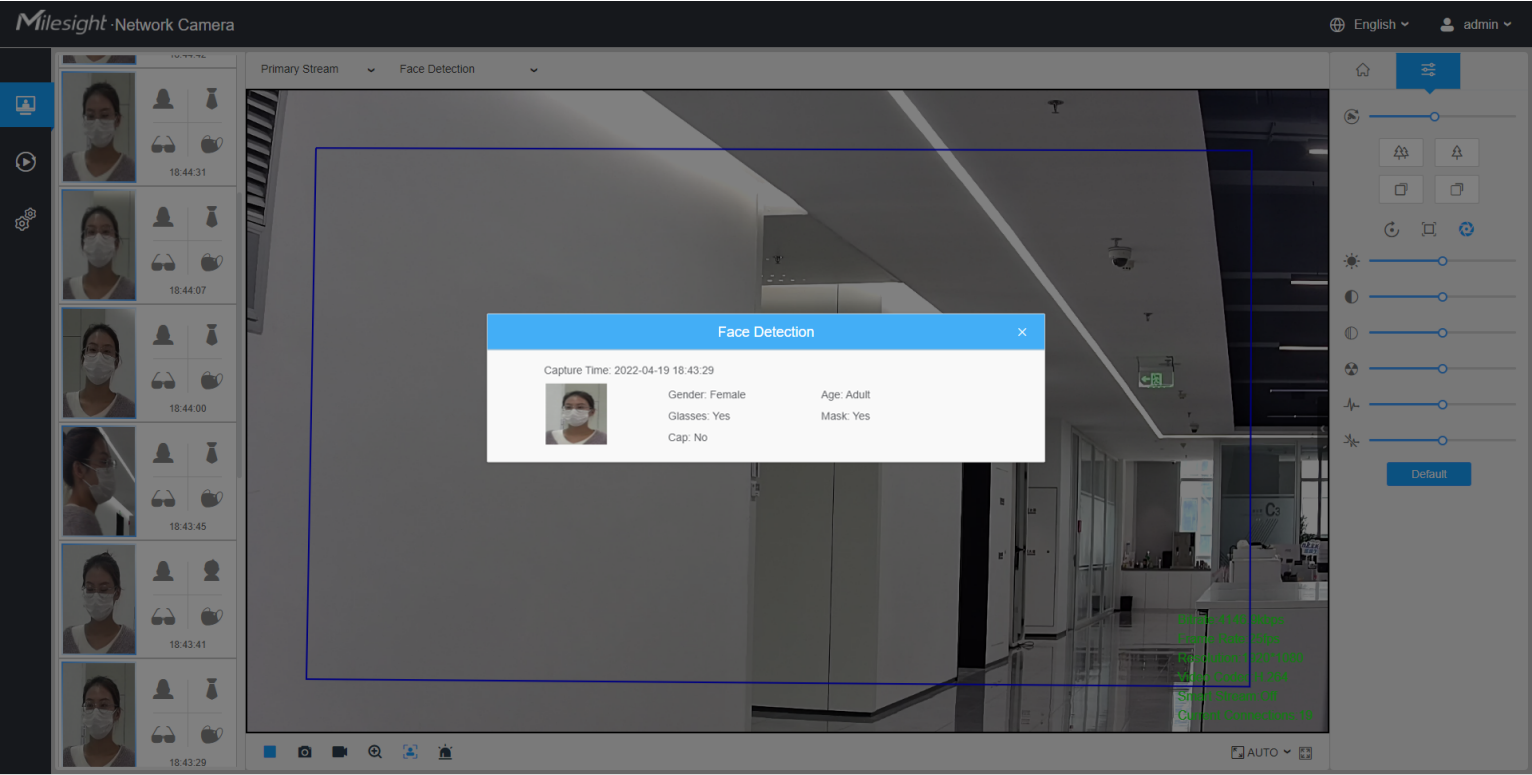The image size is (1532, 775).
Task: Click the radiation-style sharpness icon
Action: point(1352,369)
